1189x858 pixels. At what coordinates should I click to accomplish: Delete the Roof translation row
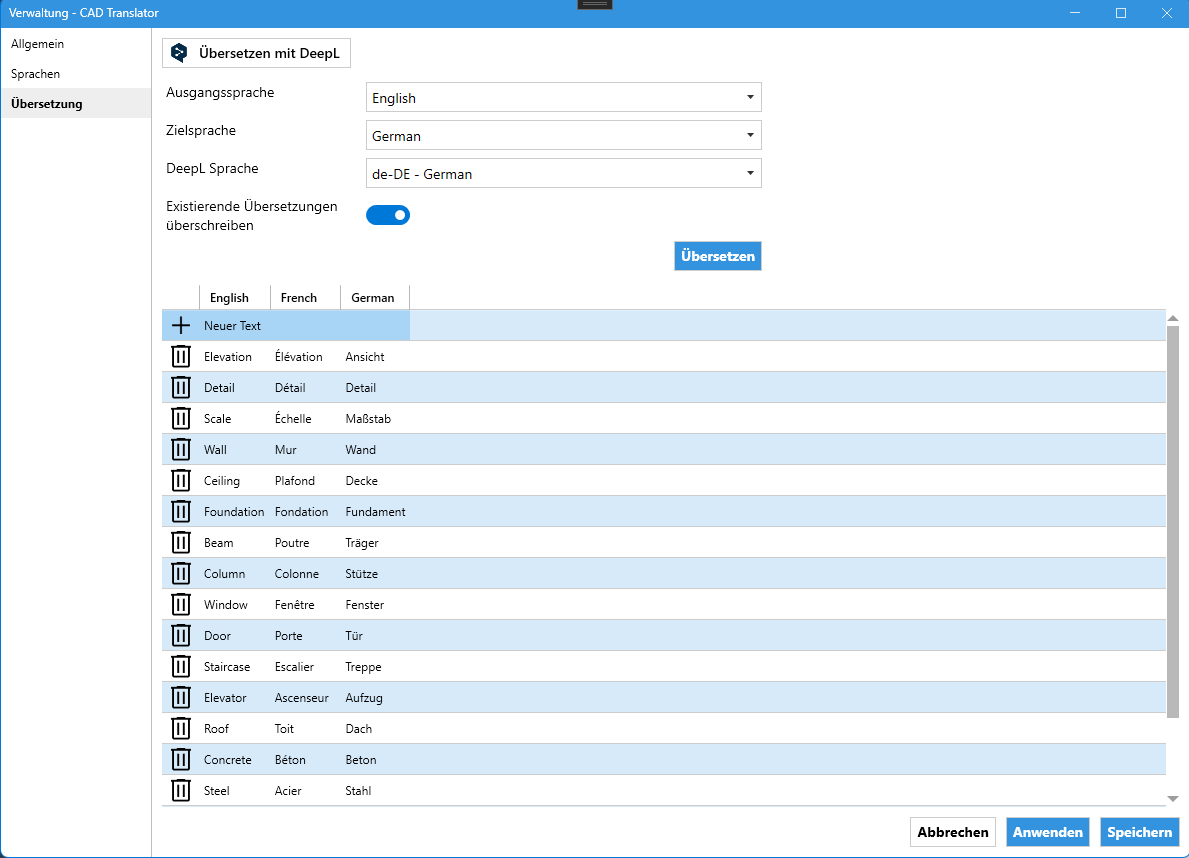pyautogui.click(x=180, y=729)
